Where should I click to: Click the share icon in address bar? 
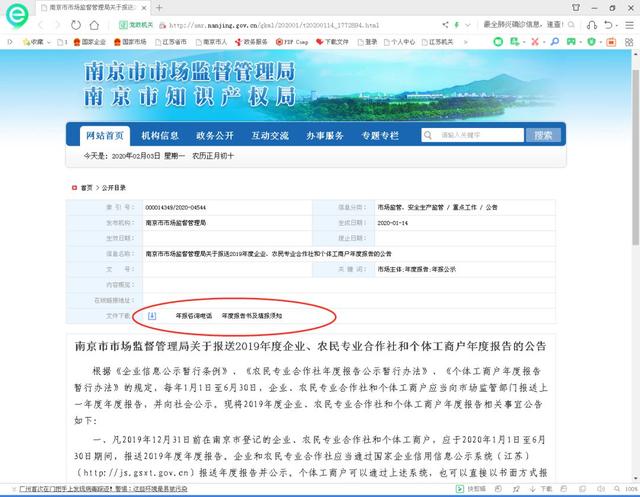pyautogui.click(x=445, y=25)
